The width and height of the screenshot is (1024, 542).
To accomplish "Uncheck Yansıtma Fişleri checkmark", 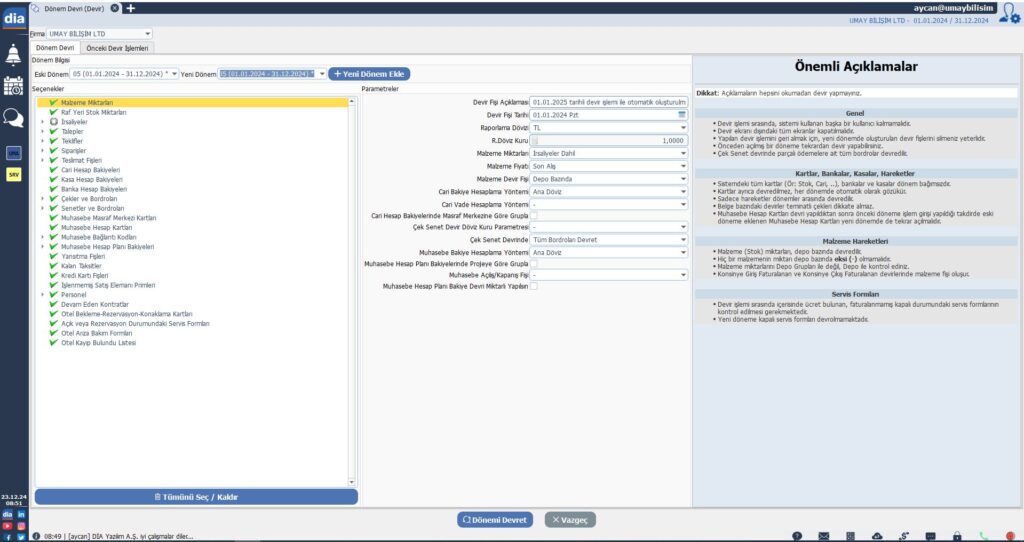I will pyautogui.click(x=54, y=257).
